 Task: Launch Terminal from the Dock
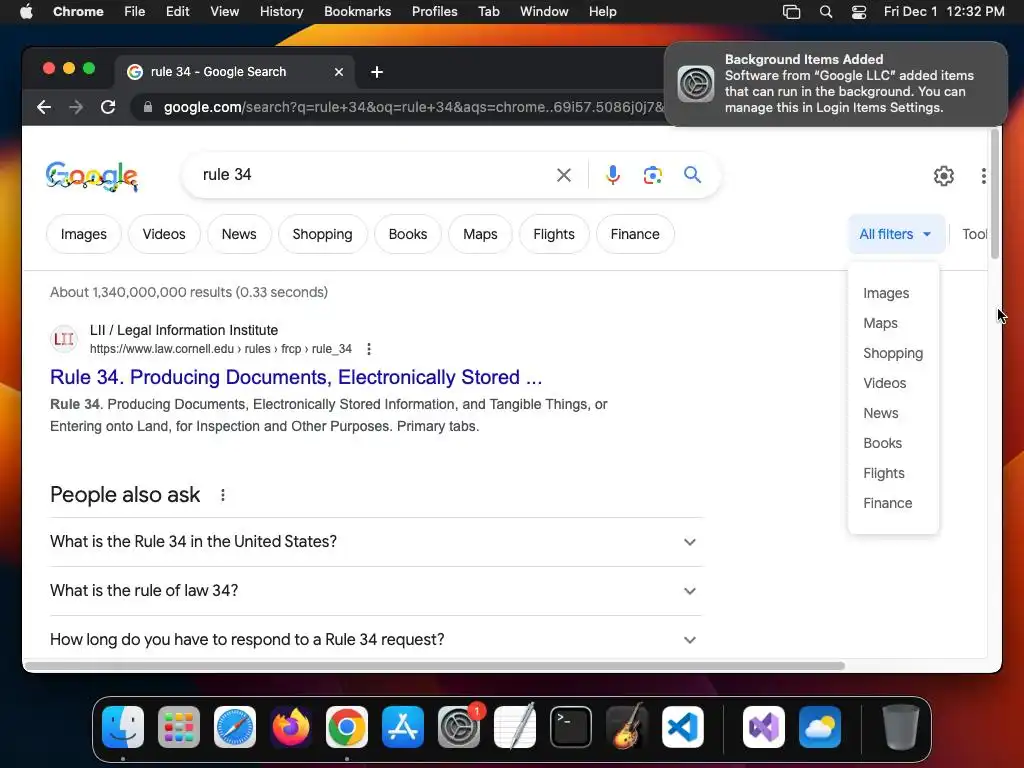pyautogui.click(x=571, y=726)
